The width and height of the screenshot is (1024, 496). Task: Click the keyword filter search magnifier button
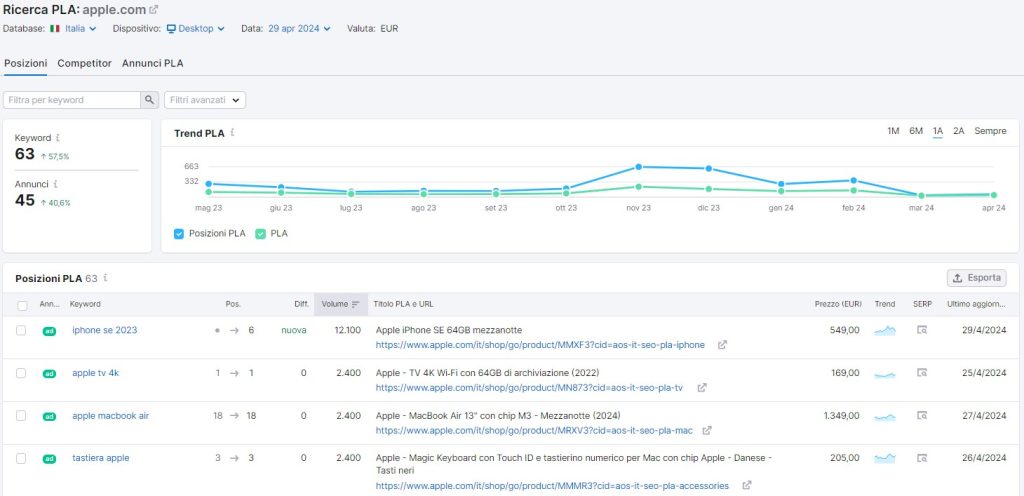point(150,100)
